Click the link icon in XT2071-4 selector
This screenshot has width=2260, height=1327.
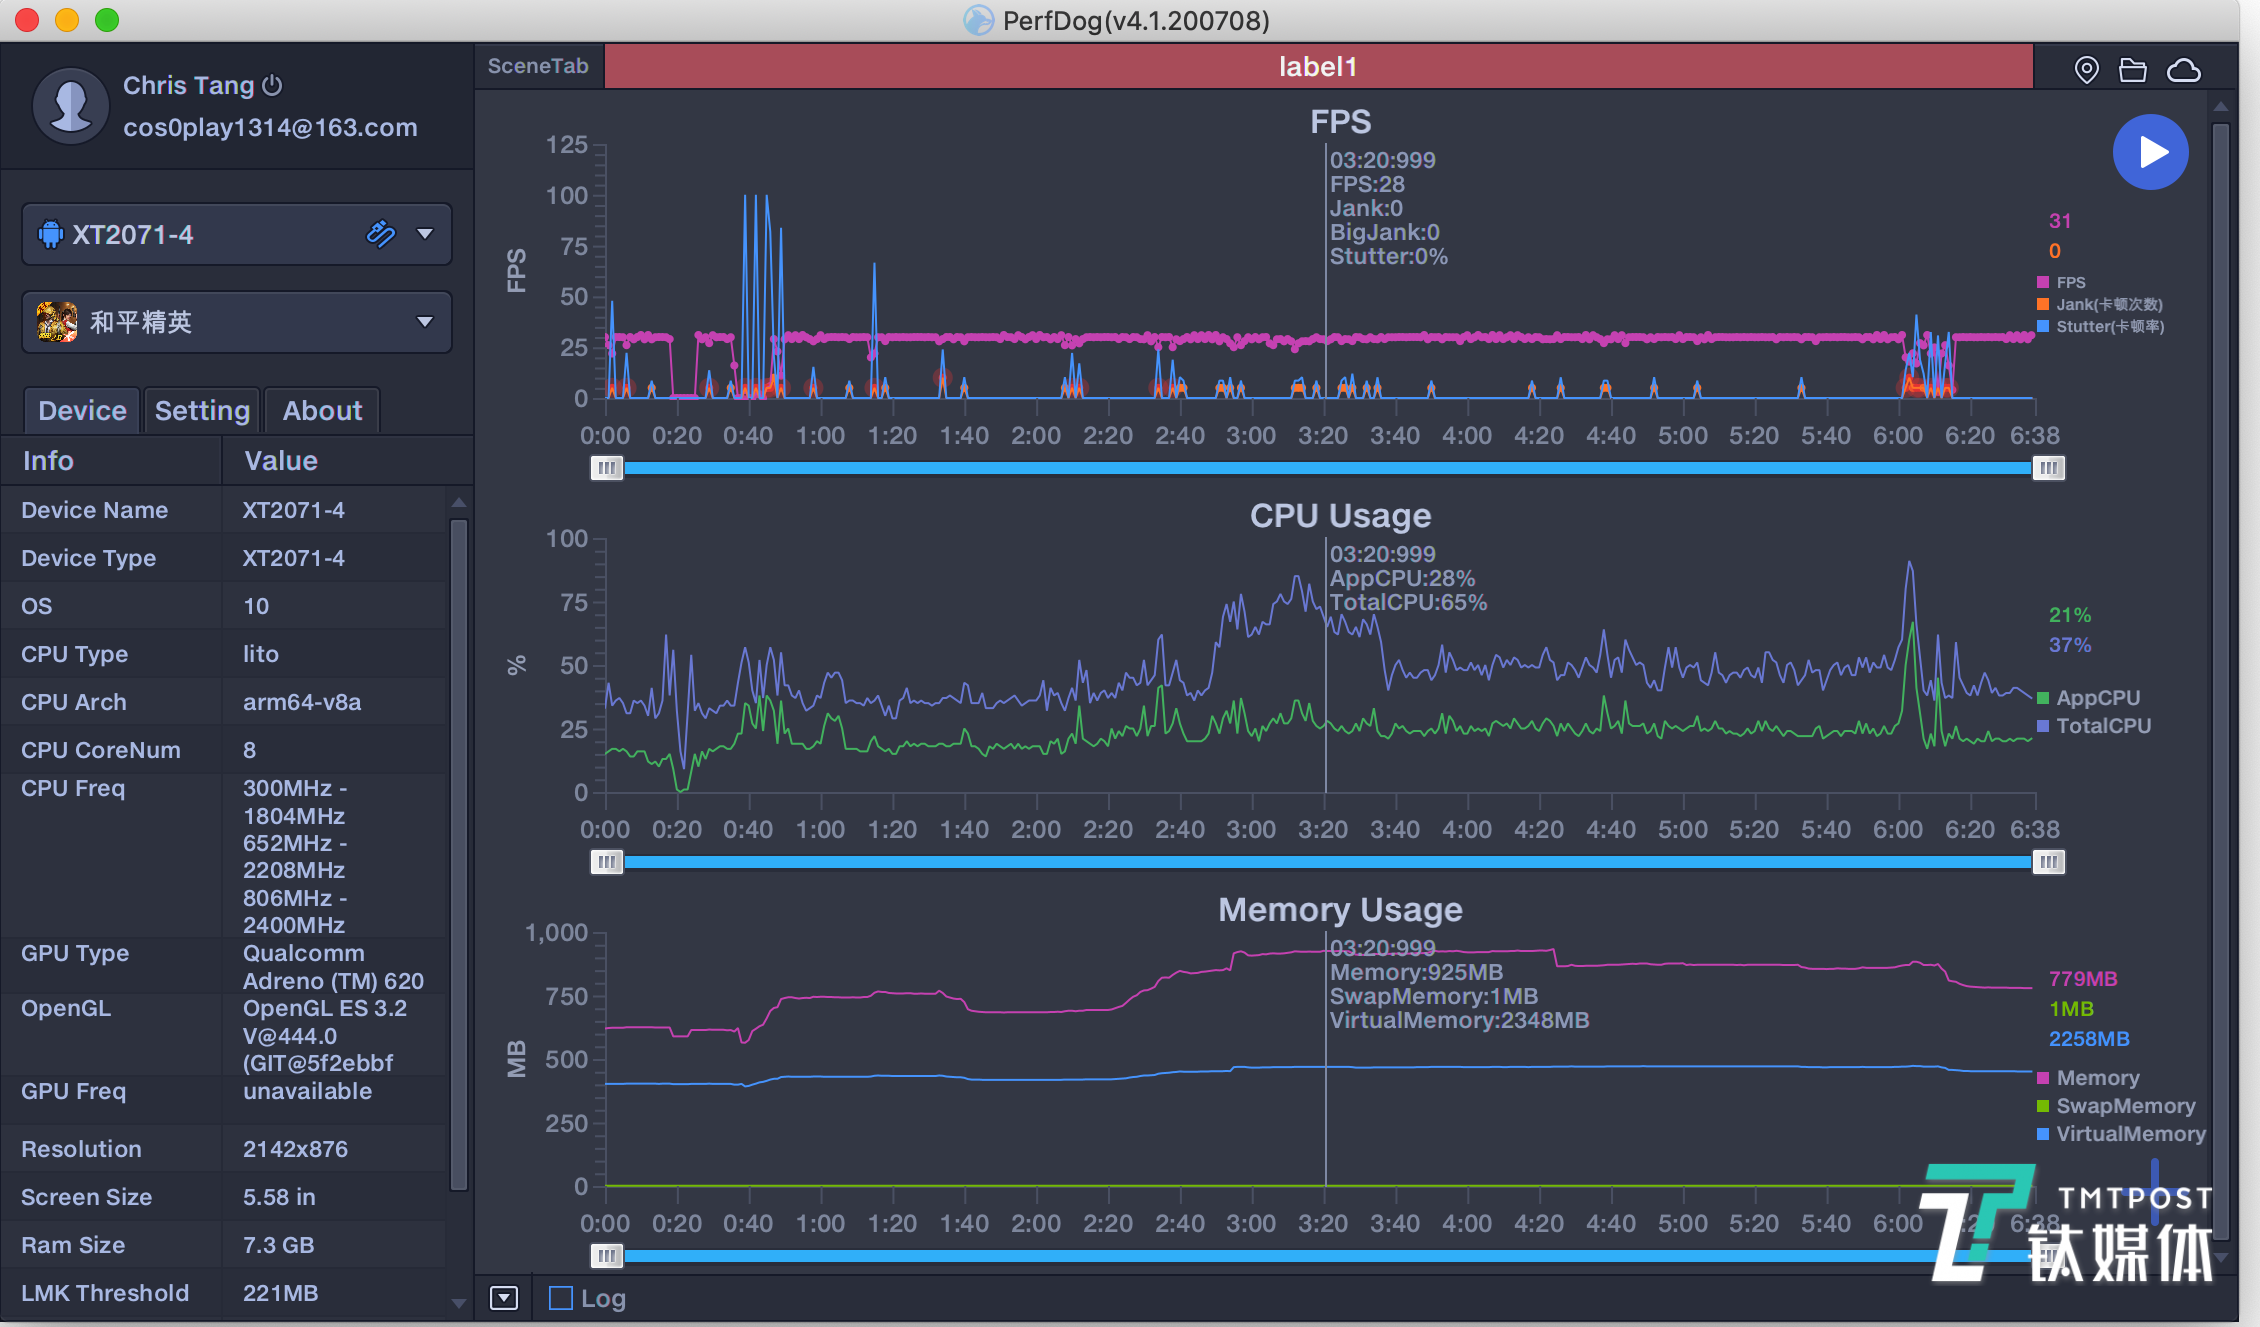(380, 234)
